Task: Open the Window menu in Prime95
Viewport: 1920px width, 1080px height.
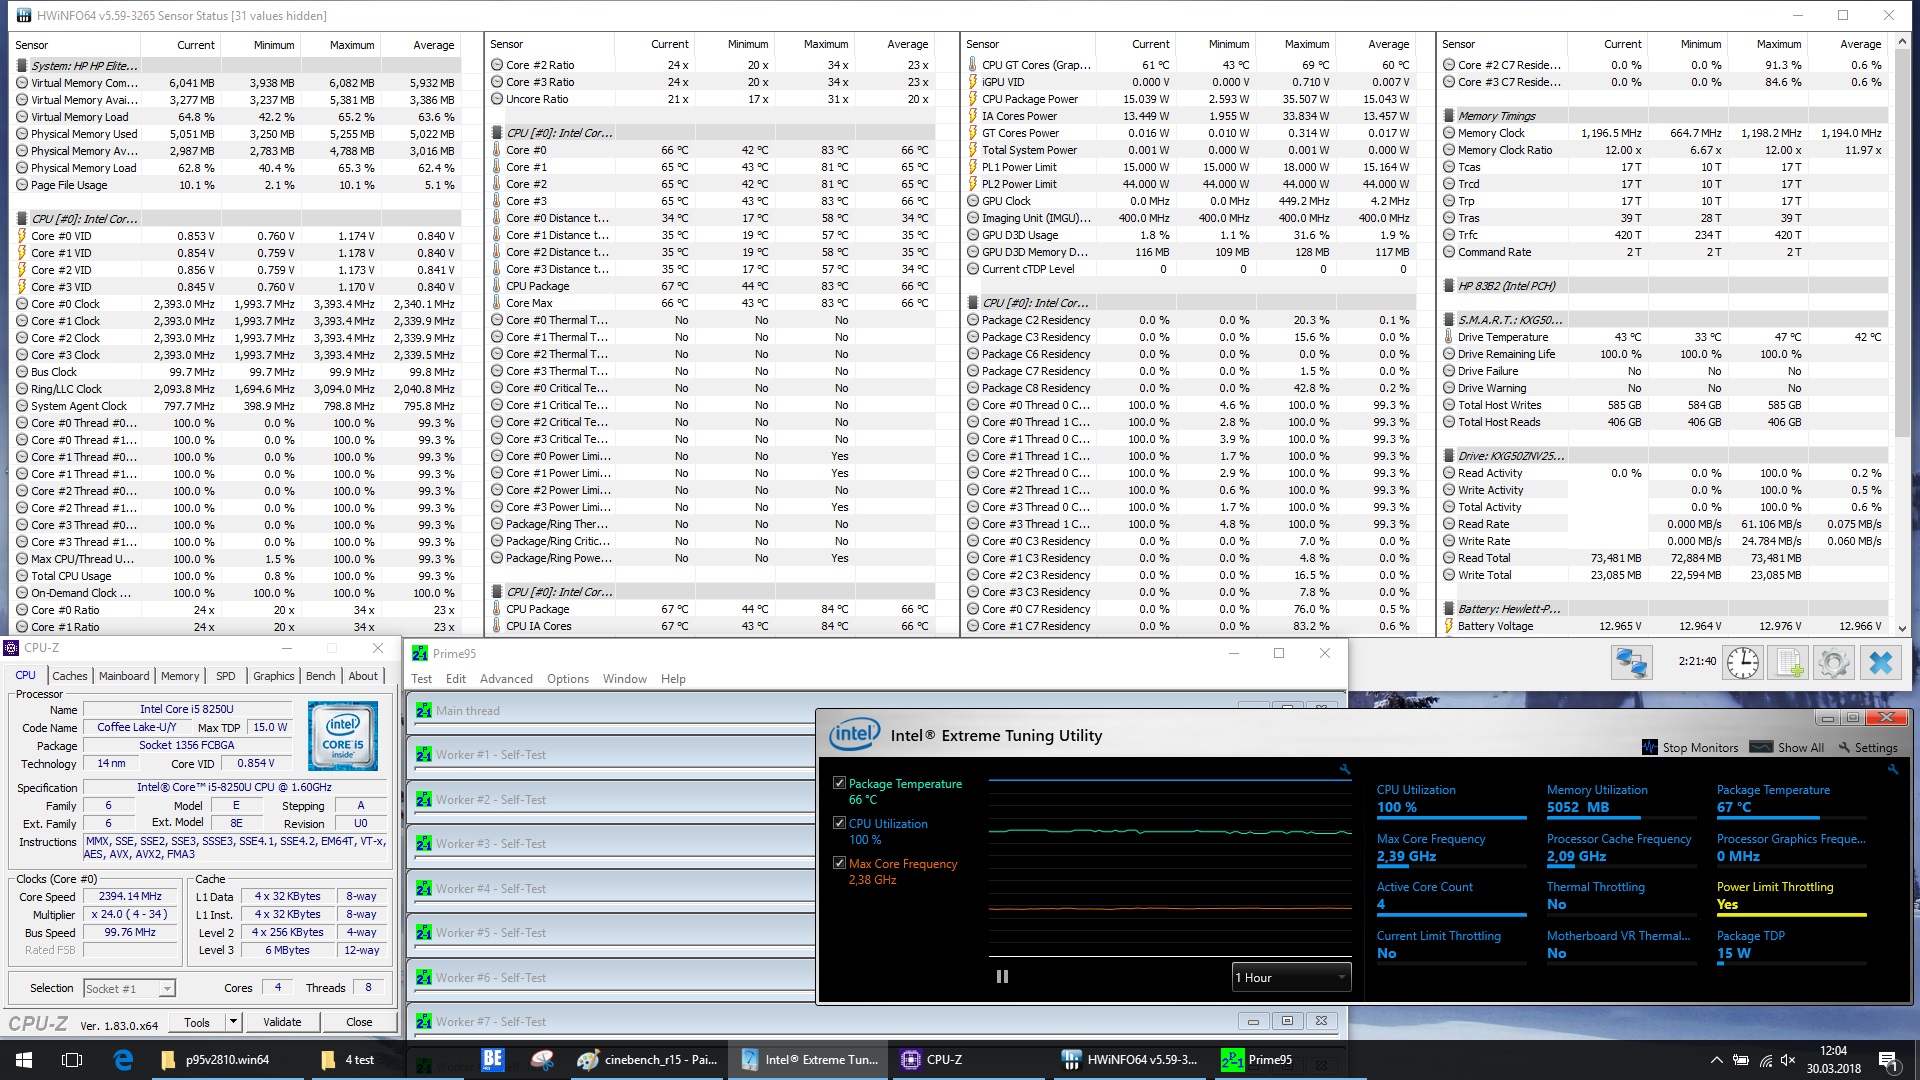Action: 625,678
